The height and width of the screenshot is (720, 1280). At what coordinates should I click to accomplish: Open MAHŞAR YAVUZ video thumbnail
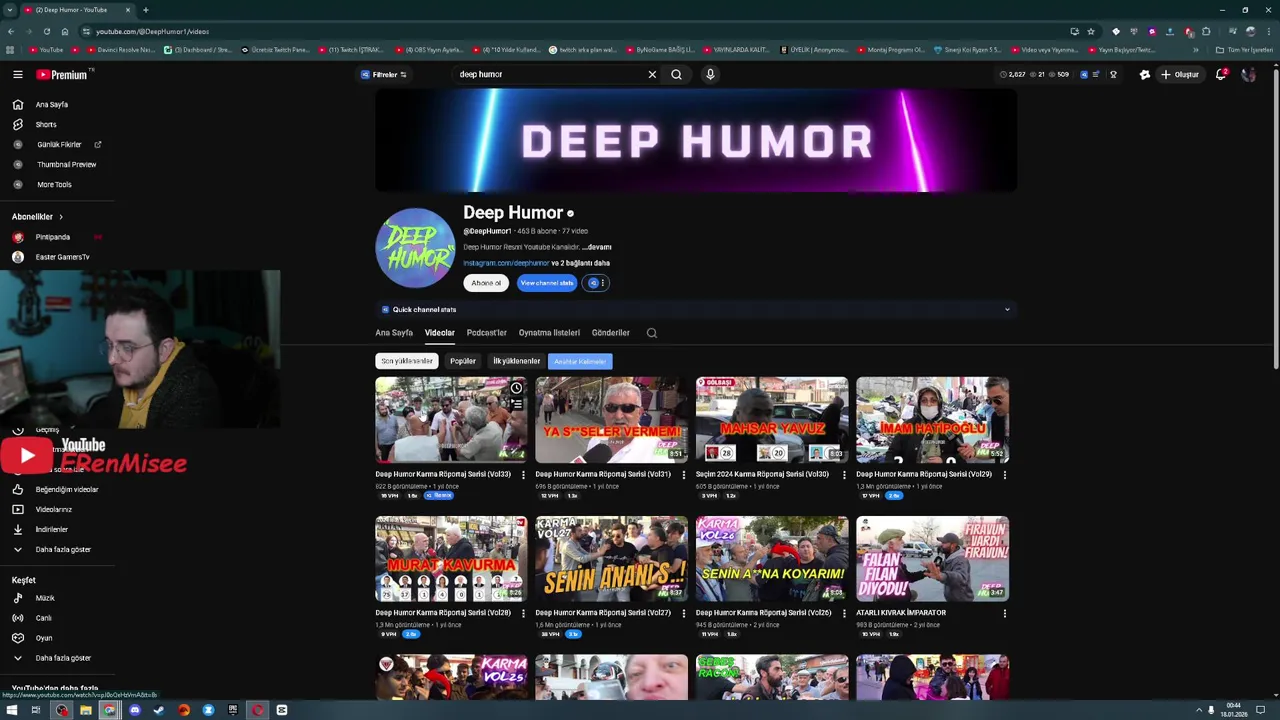[x=772, y=420]
